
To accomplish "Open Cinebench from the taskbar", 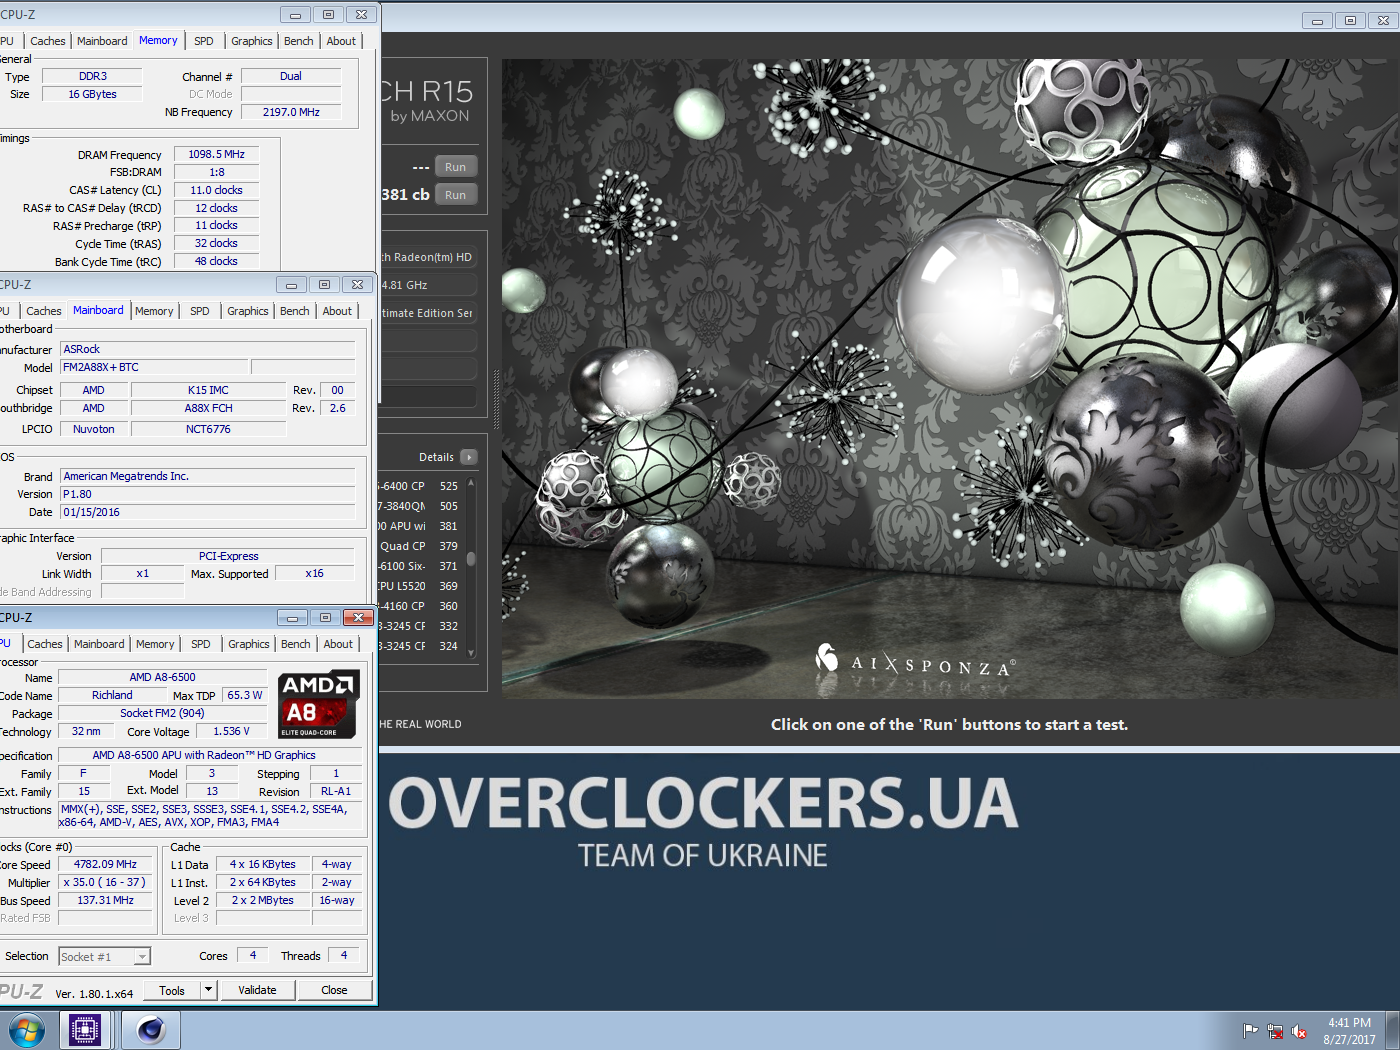I will tap(151, 1030).
